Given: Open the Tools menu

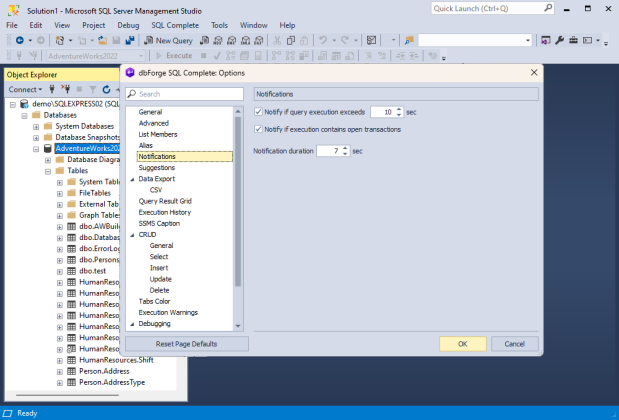Looking at the screenshot, I should 219,24.
